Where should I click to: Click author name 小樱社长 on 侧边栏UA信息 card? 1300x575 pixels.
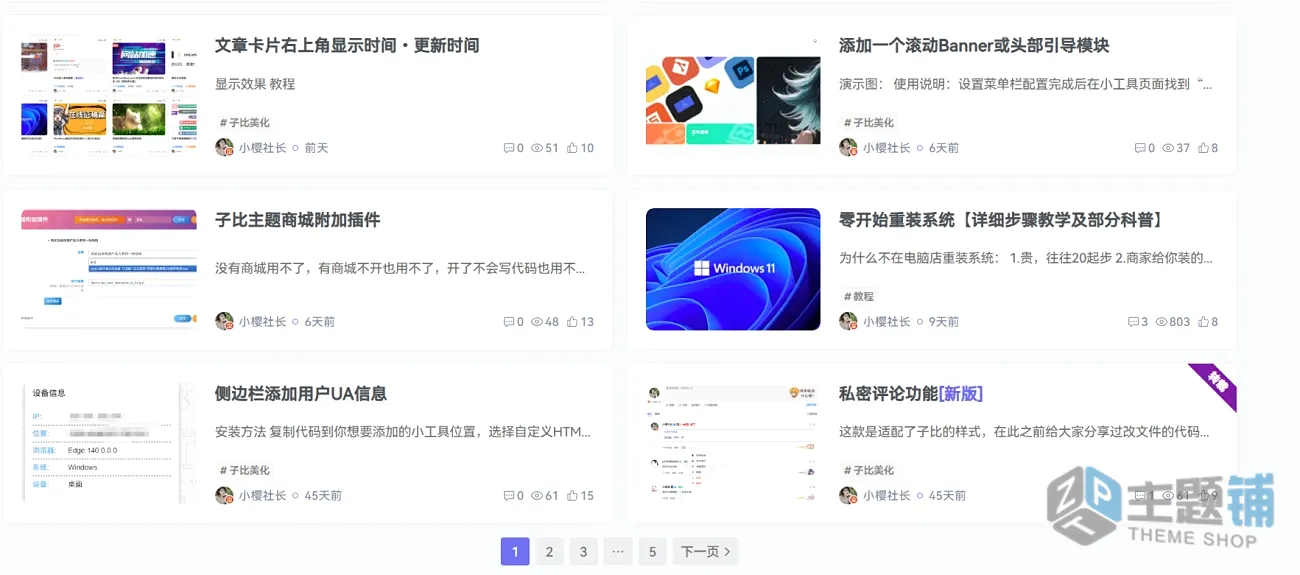(x=262, y=496)
